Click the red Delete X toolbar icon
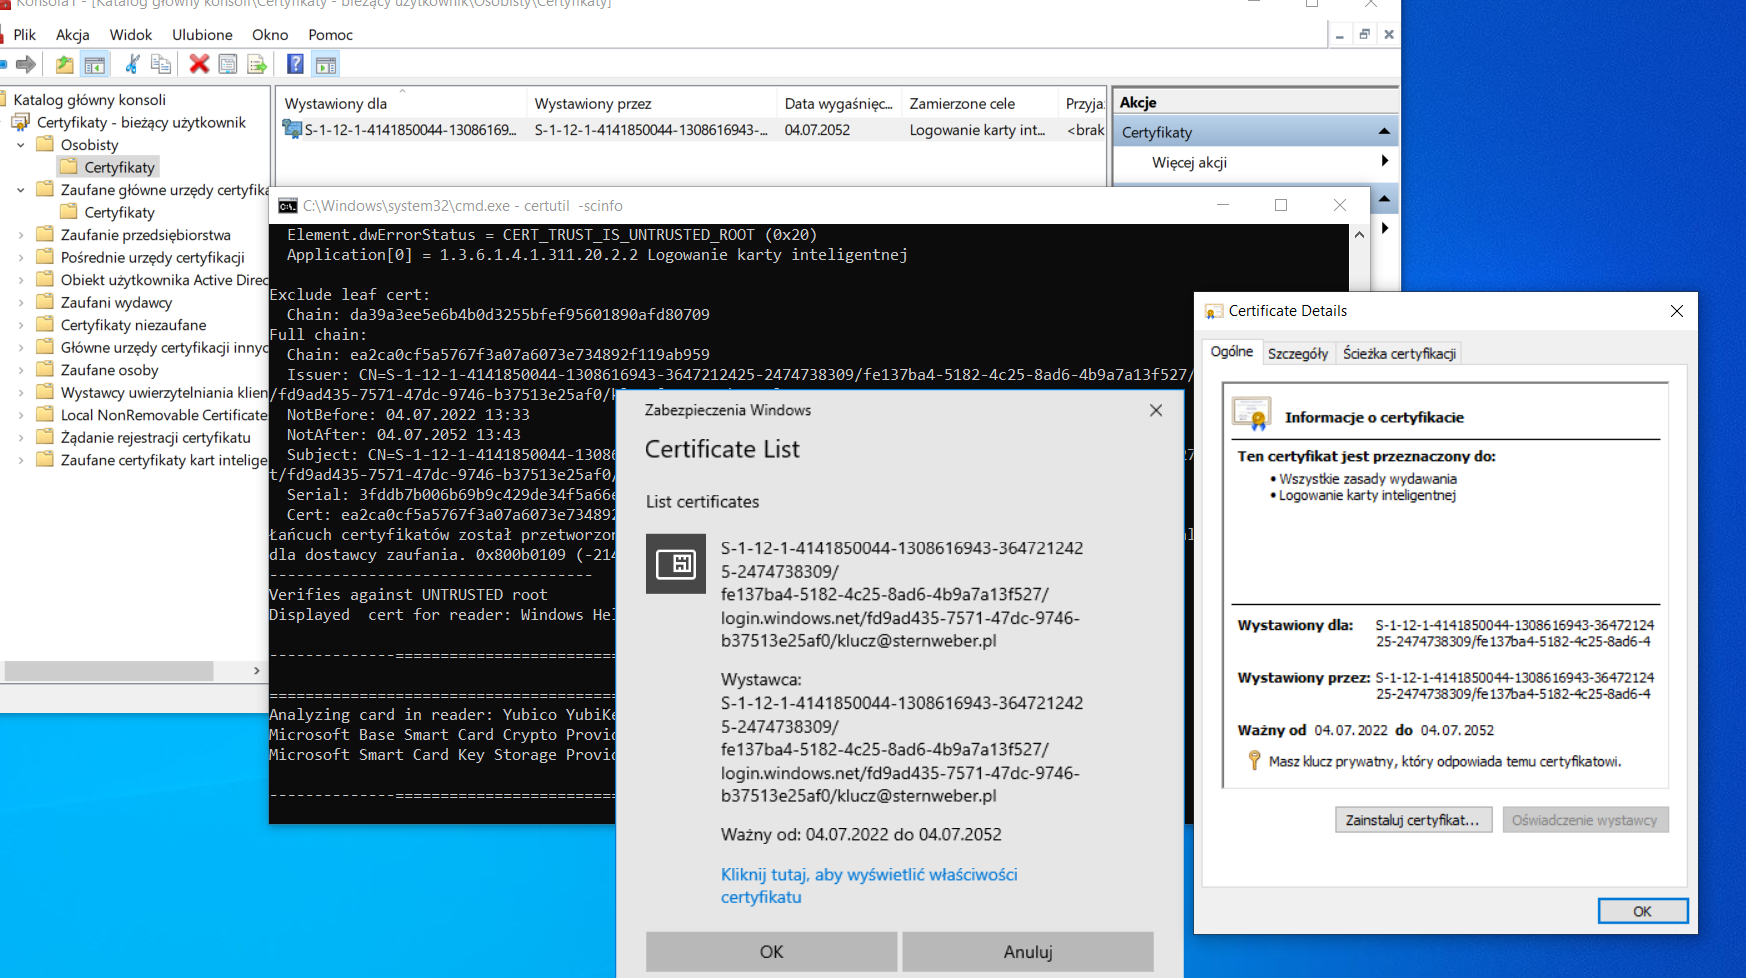 [x=199, y=65]
